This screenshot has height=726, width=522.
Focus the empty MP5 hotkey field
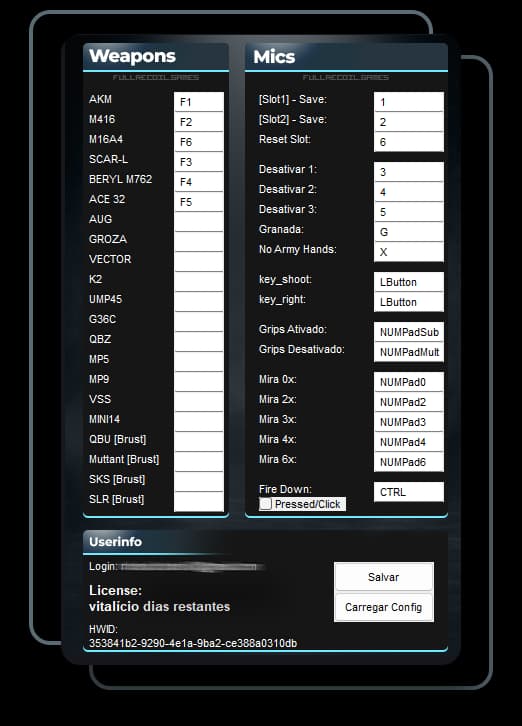point(199,362)
